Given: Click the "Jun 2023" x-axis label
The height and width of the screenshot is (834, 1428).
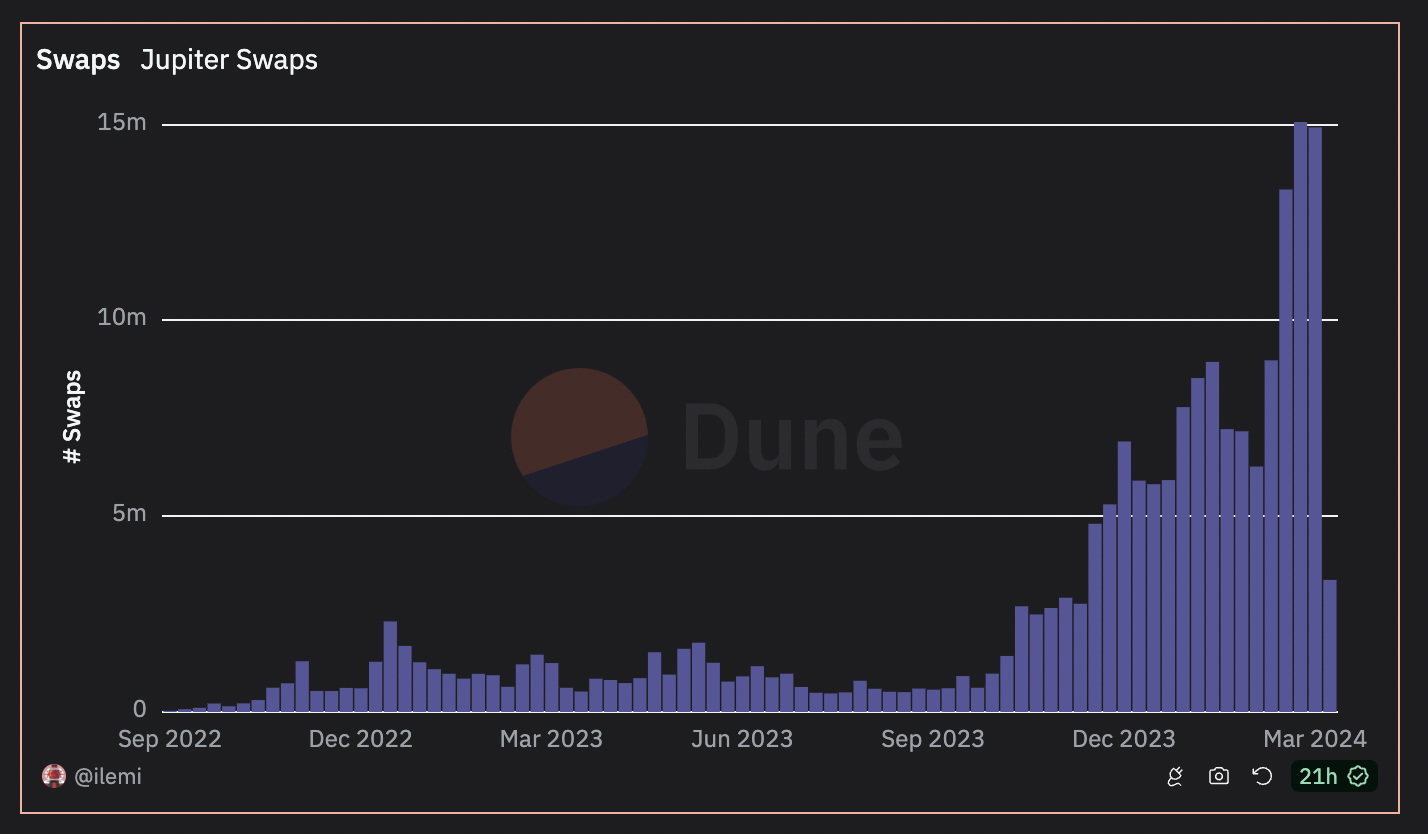Looking at the screenshot, I should [x=742, y=739].
